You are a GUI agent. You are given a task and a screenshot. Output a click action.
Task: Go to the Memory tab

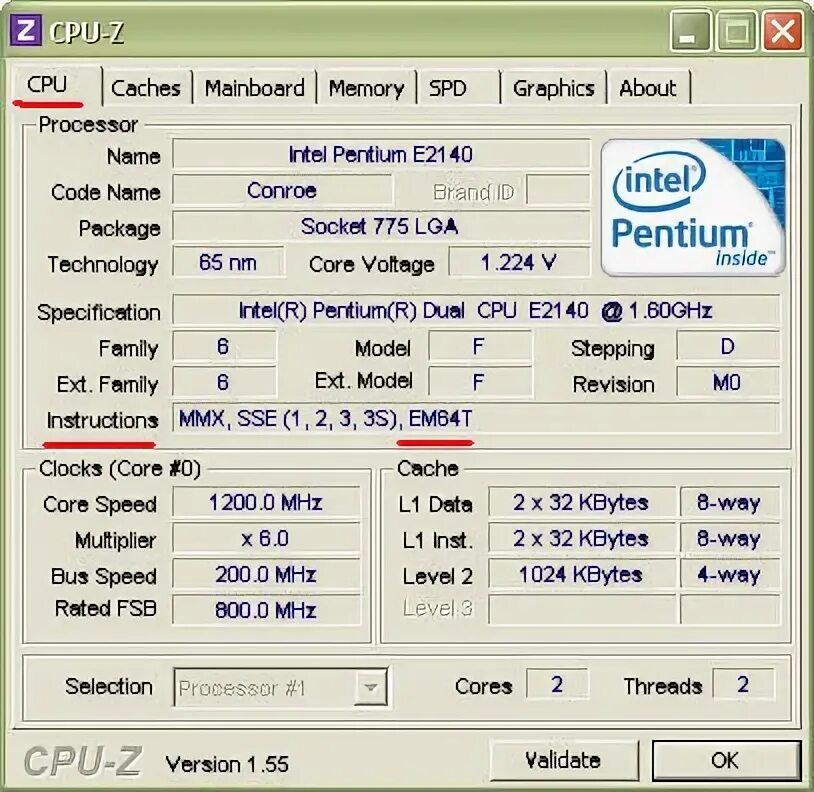point(367,88)
